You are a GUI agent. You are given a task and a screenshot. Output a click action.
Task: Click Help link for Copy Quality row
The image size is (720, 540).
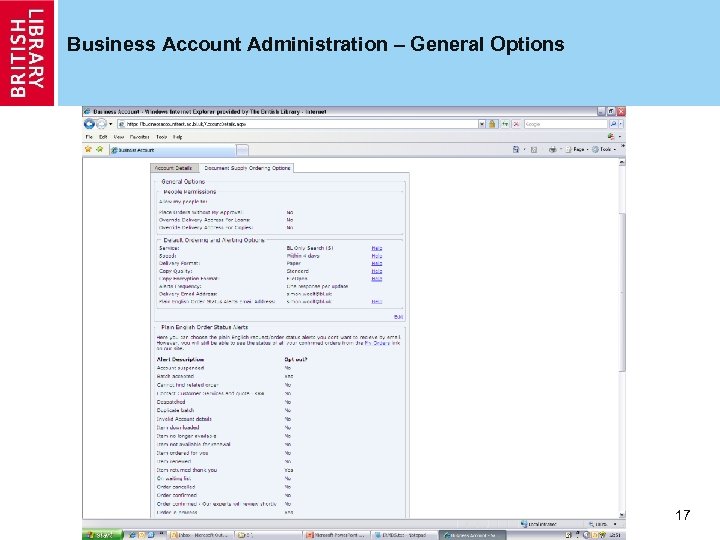[377, 271]
